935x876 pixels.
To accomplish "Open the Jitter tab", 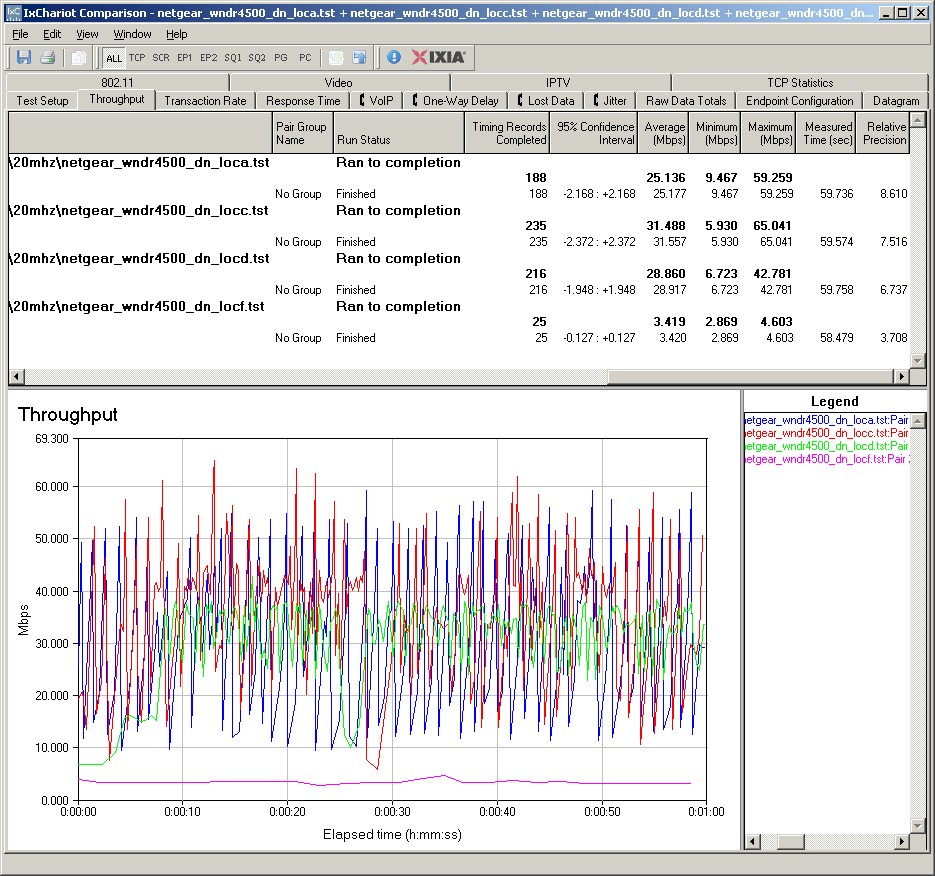I will (x=610, y=101).
